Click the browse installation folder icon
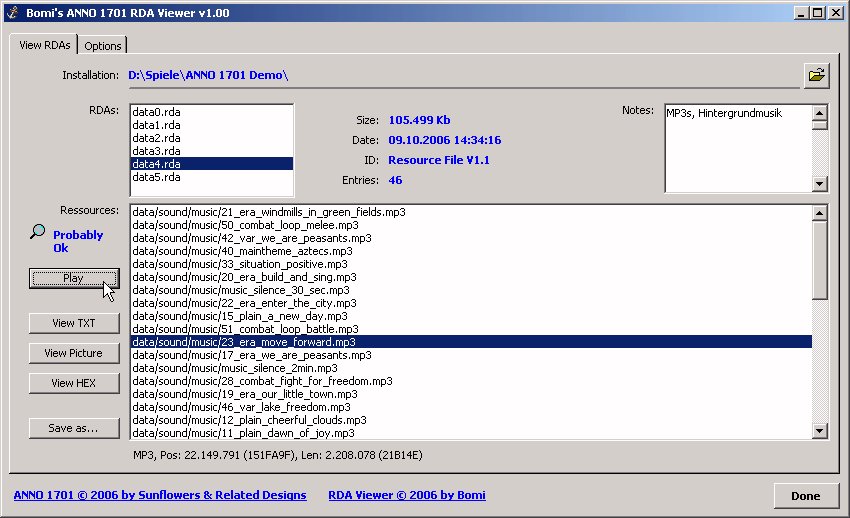The width and height of the screenshot is (850, 518). (x=816, y=75)
